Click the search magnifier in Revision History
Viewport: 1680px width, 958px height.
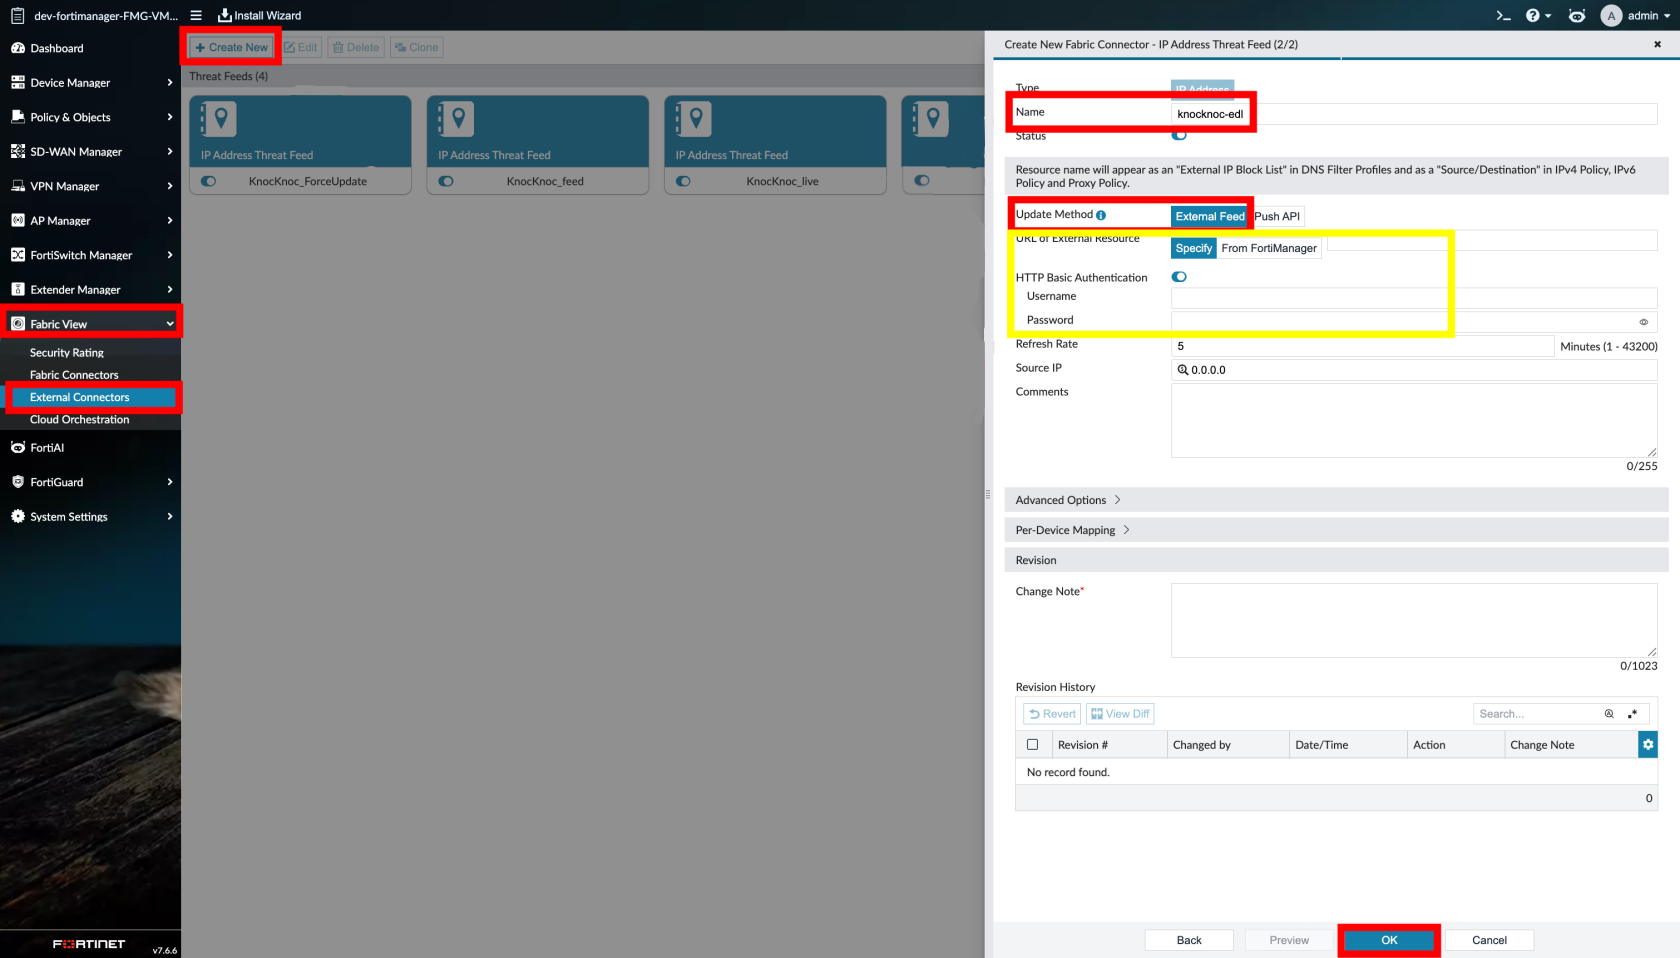click(1609, 714)
